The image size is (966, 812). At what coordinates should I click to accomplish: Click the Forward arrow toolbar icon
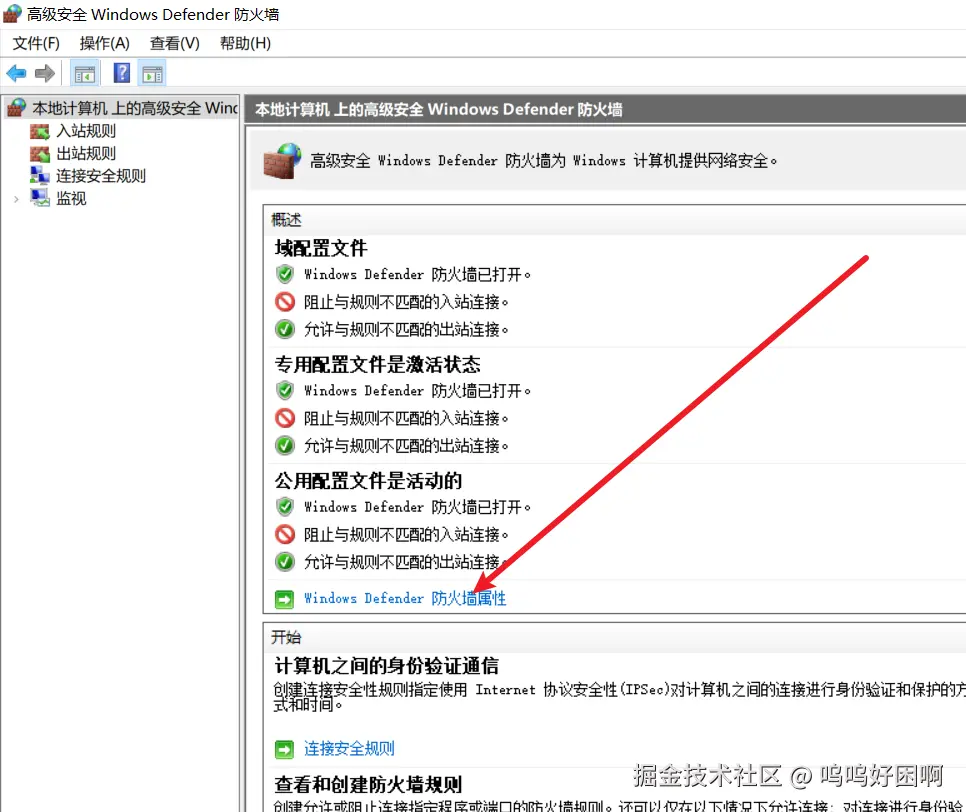44,74
